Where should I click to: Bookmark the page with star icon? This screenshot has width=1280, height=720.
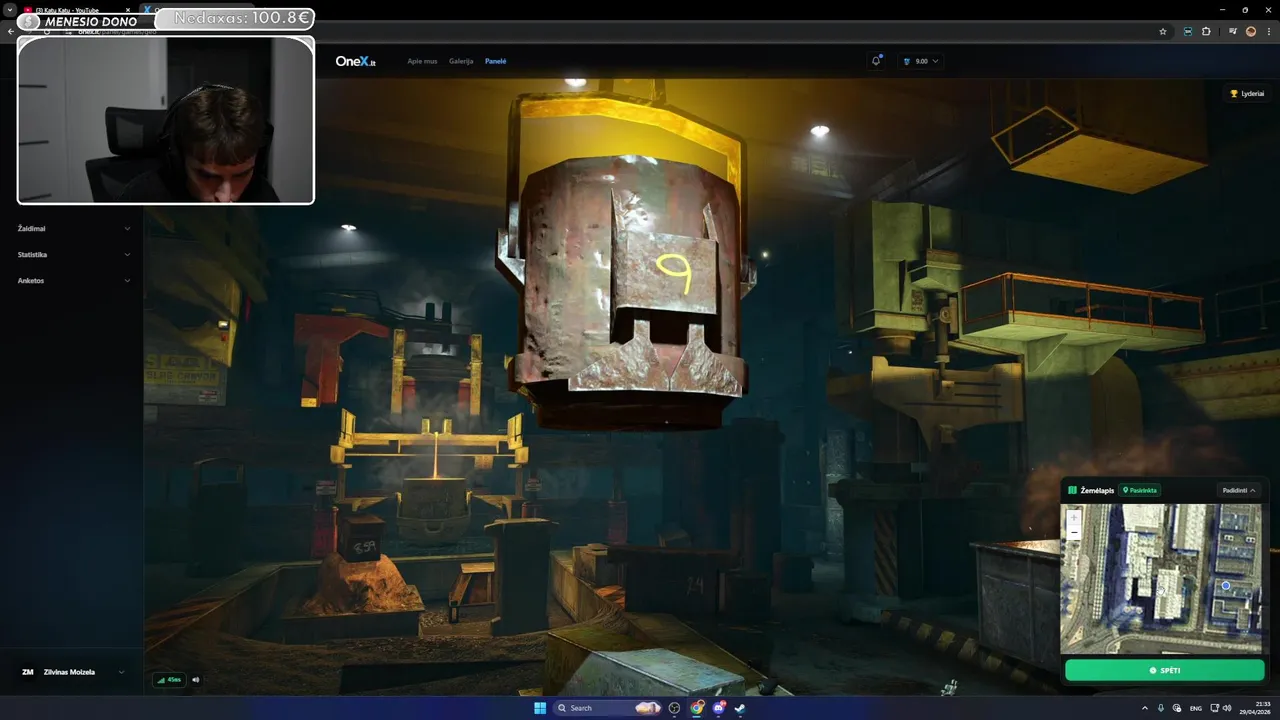pos(1163,31)
